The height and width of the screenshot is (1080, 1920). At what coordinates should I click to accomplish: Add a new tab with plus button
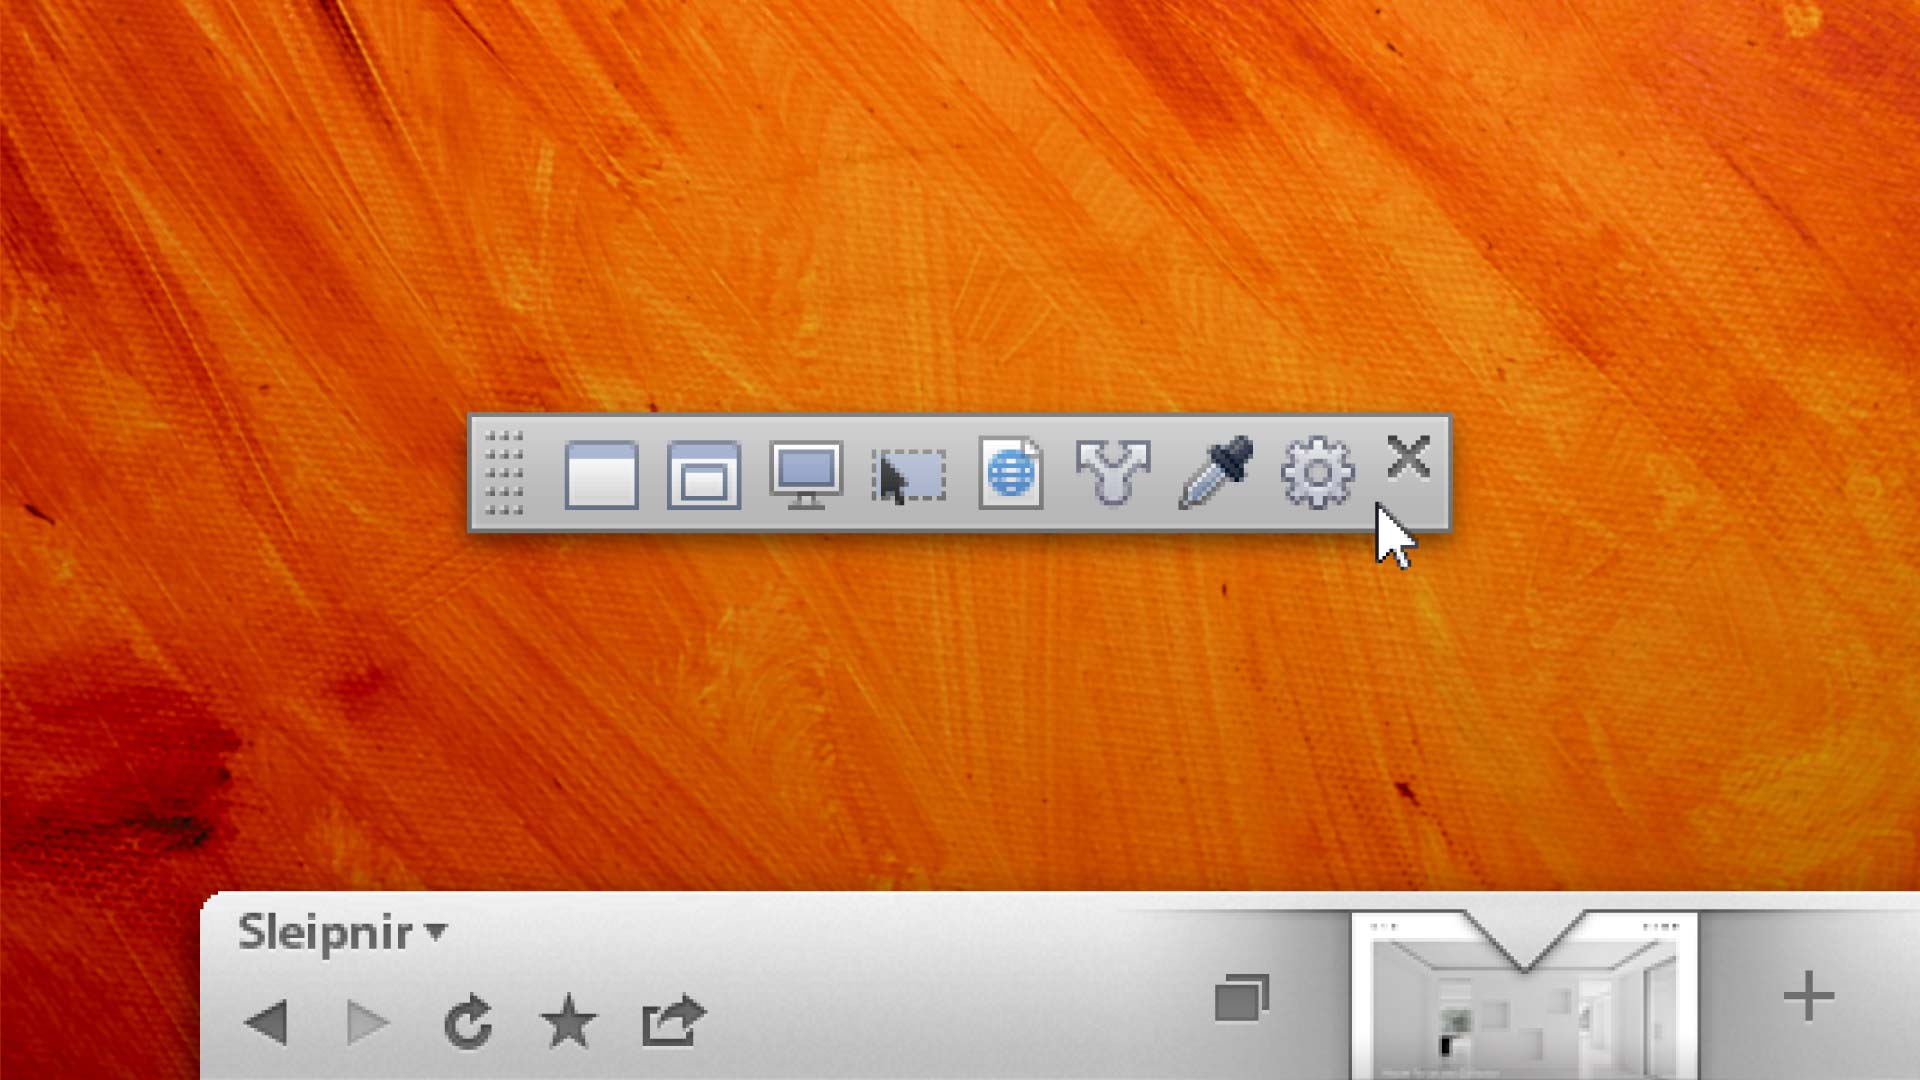tap(1808, 996)
